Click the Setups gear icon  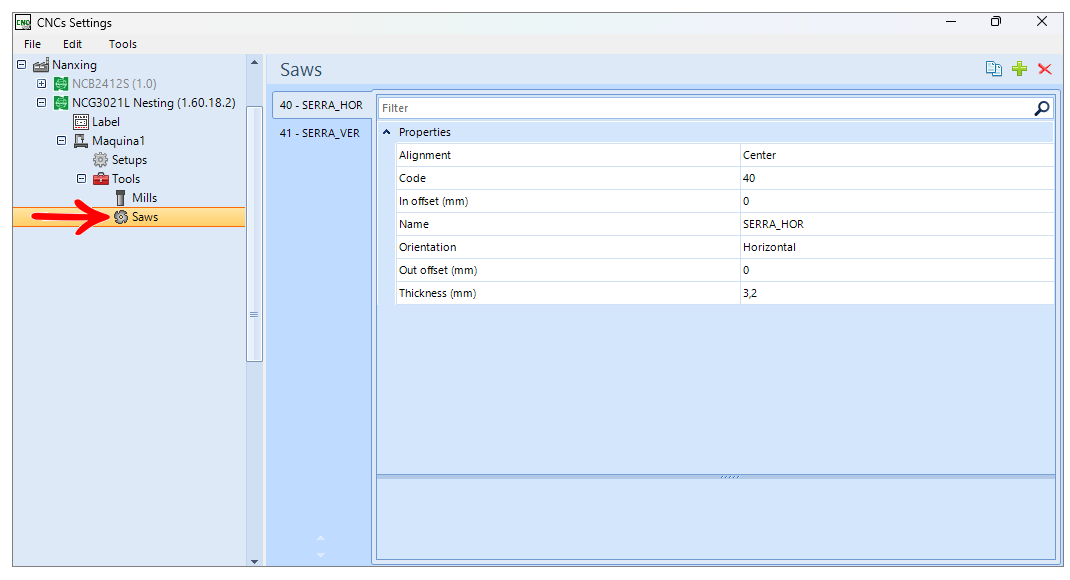(x=100, y=160)
